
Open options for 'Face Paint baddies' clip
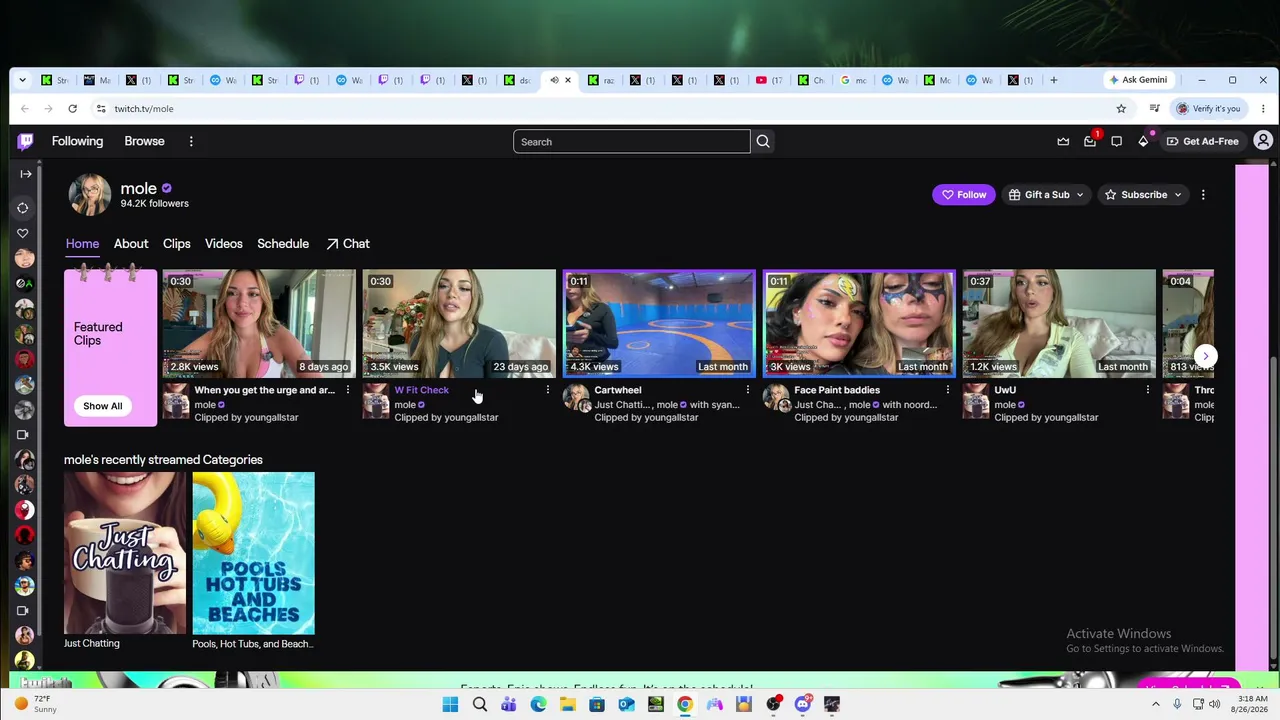click(x=947, y=390)
